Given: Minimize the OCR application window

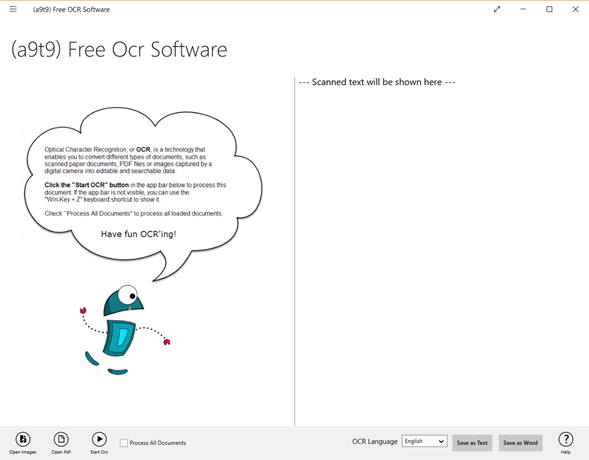Looking at the screenshot, I should [x=523, y=9].
